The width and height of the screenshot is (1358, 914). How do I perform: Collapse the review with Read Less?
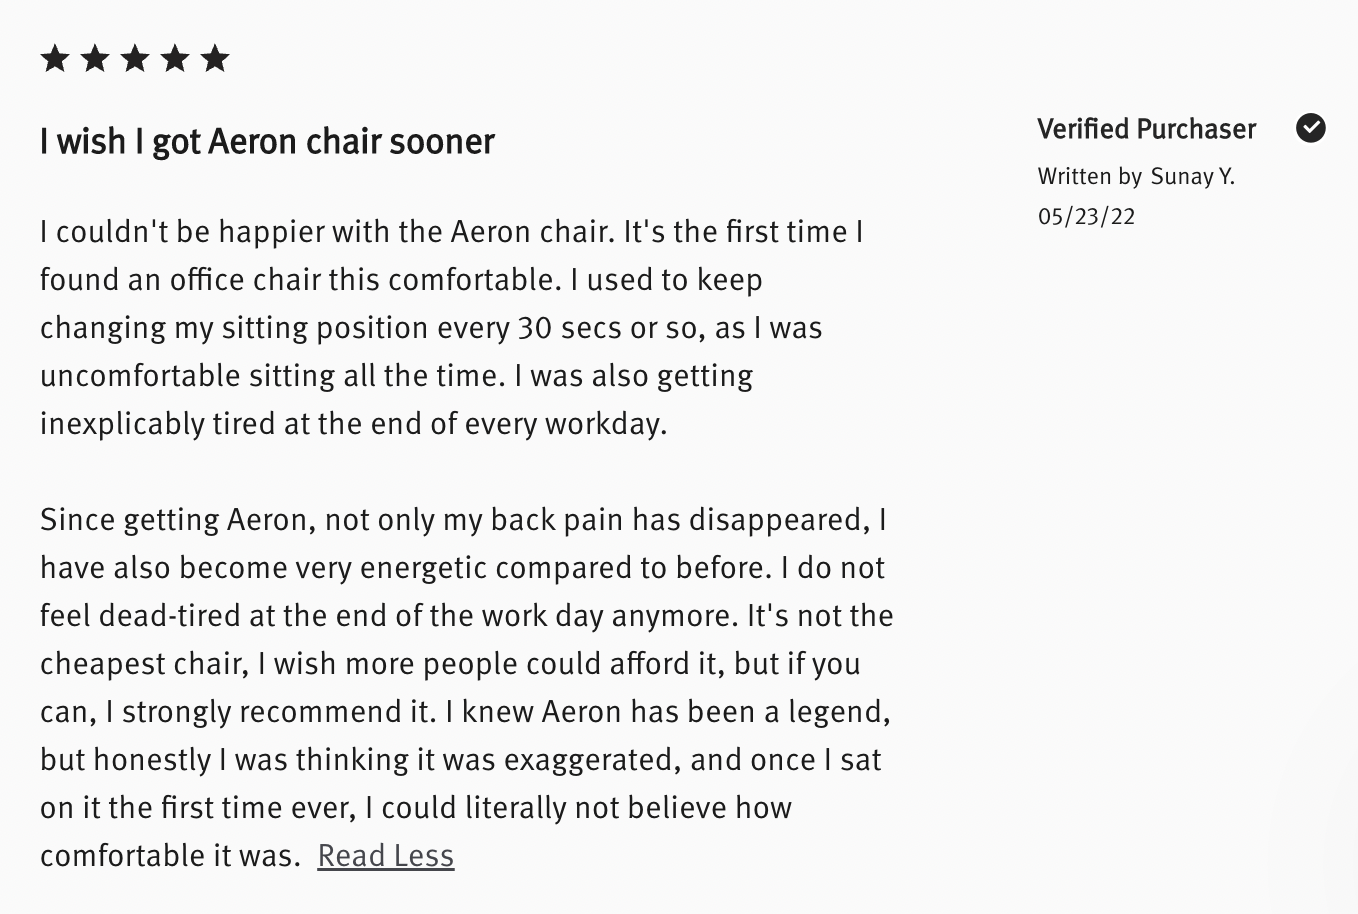pyautogui.click(x=386, y=856)
